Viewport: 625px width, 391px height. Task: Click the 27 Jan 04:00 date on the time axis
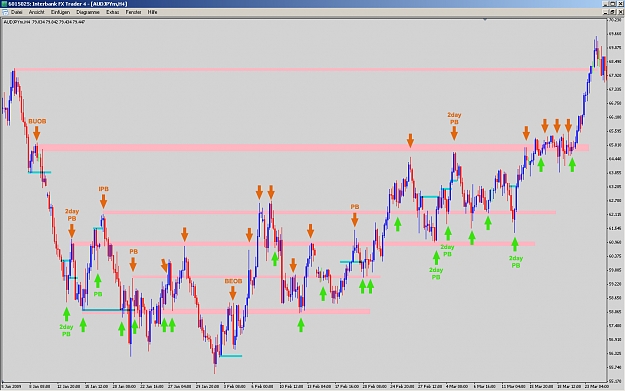click(179, 386)
